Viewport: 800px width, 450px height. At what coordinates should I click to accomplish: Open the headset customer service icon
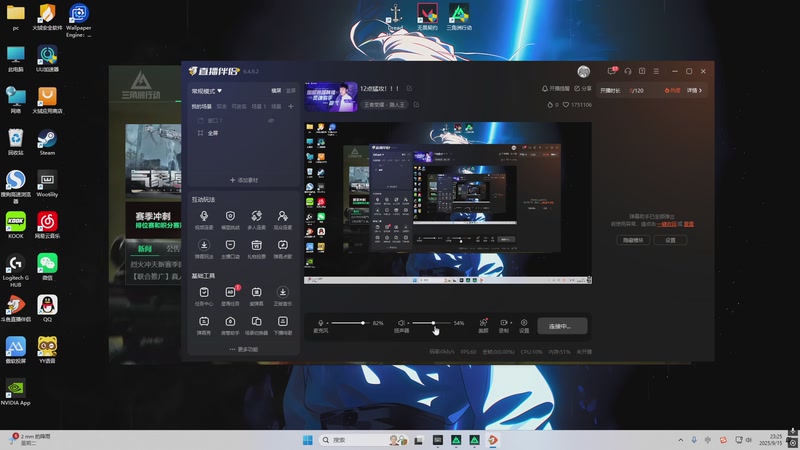tap(628, 71)
